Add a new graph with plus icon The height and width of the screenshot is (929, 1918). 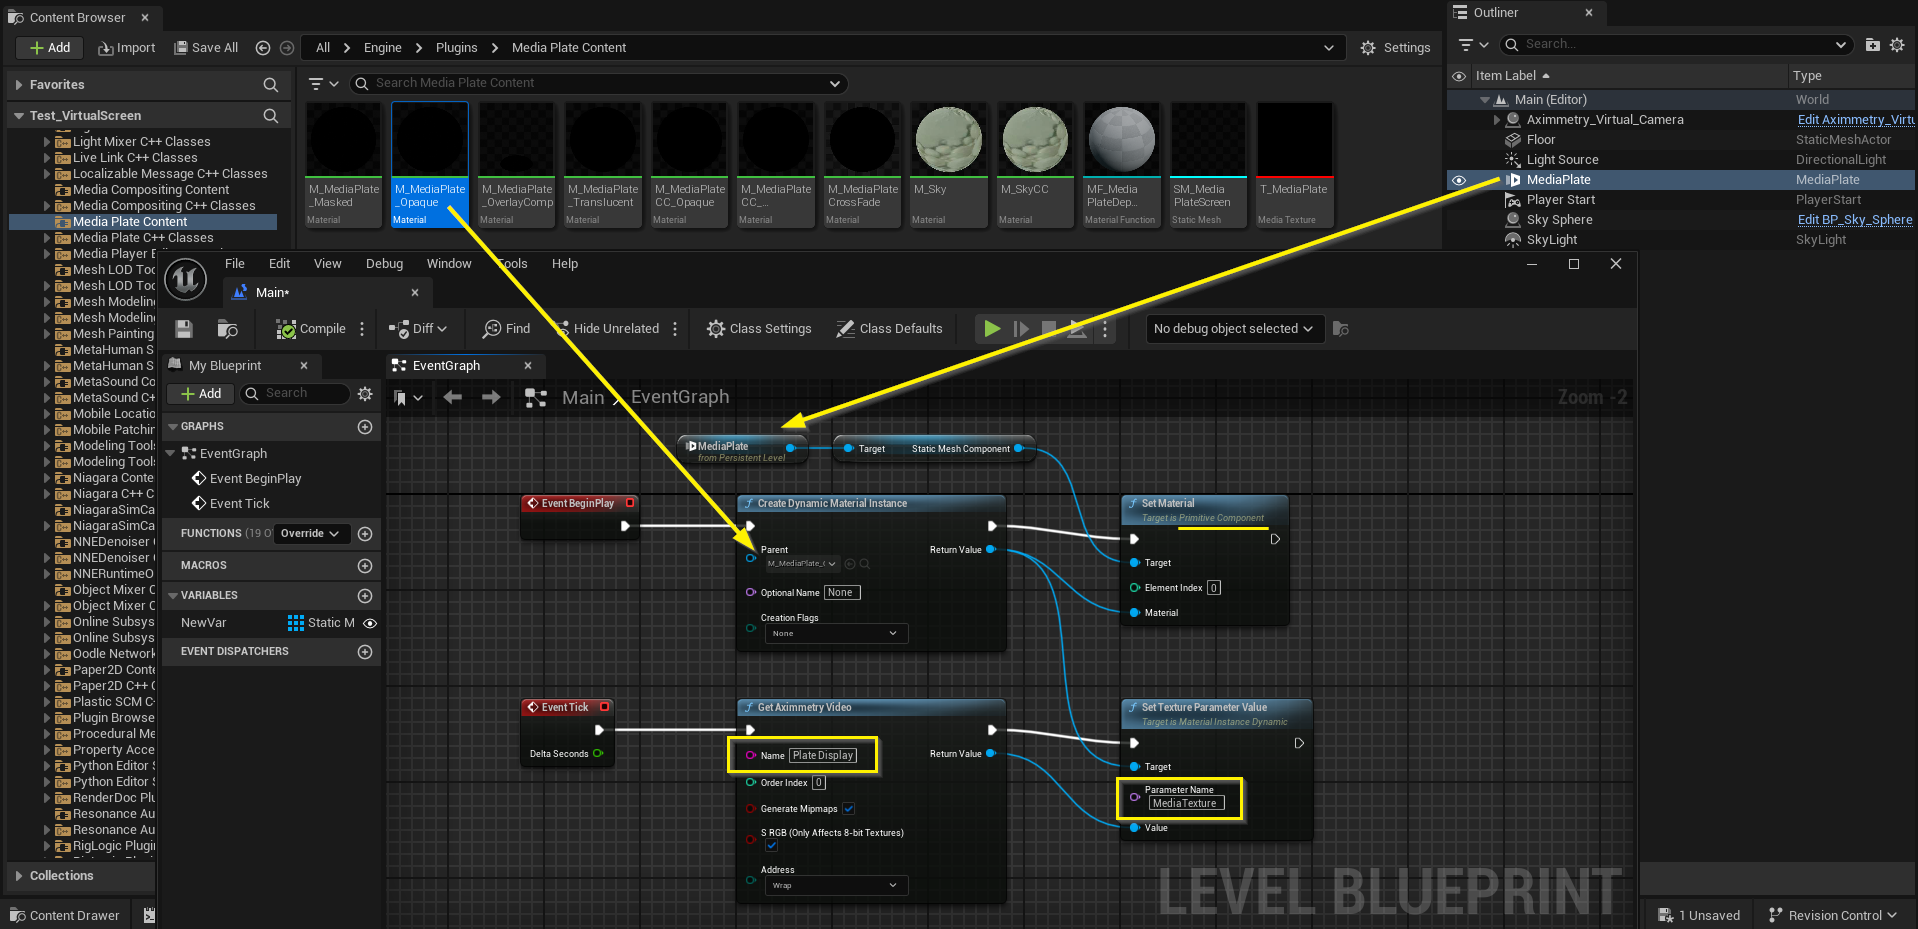(365, 427)
